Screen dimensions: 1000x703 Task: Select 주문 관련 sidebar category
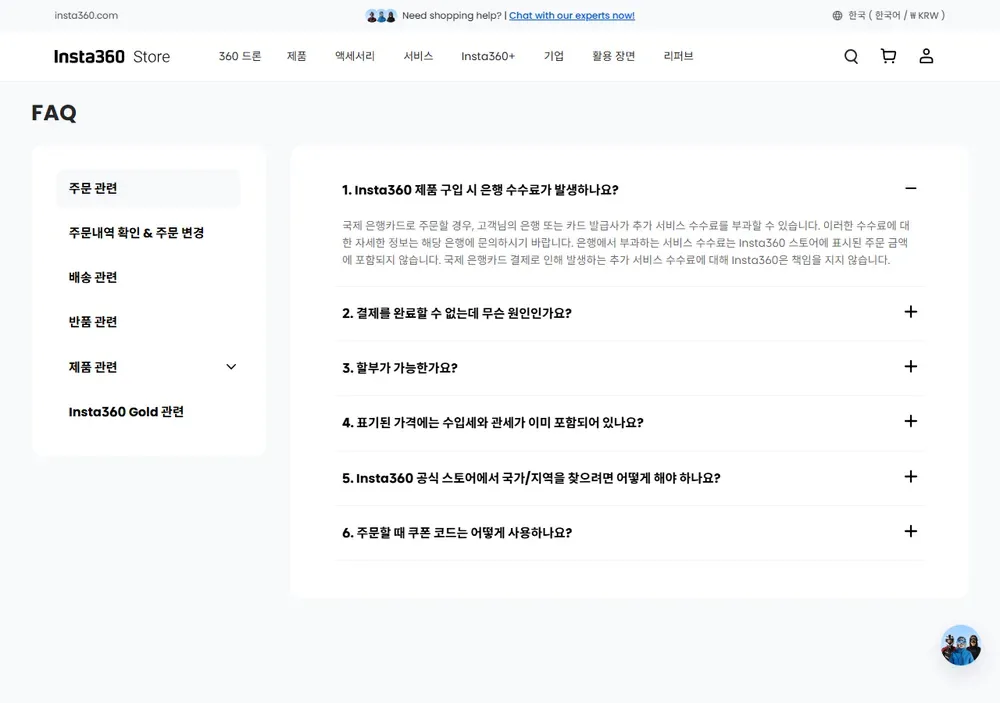(x=149, y=188)
